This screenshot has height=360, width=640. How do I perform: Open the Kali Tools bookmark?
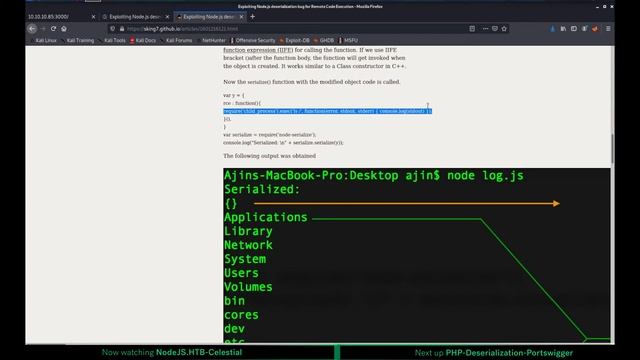(x=113, y=40)
